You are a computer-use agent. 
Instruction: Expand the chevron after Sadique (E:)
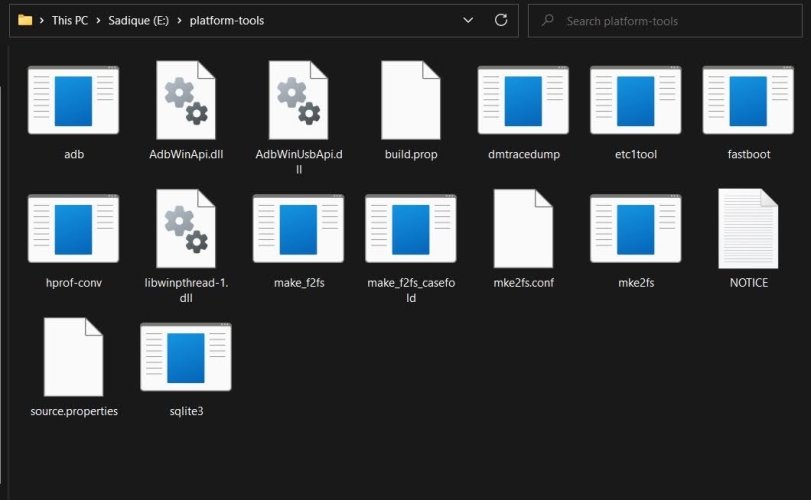pos(179,21)
